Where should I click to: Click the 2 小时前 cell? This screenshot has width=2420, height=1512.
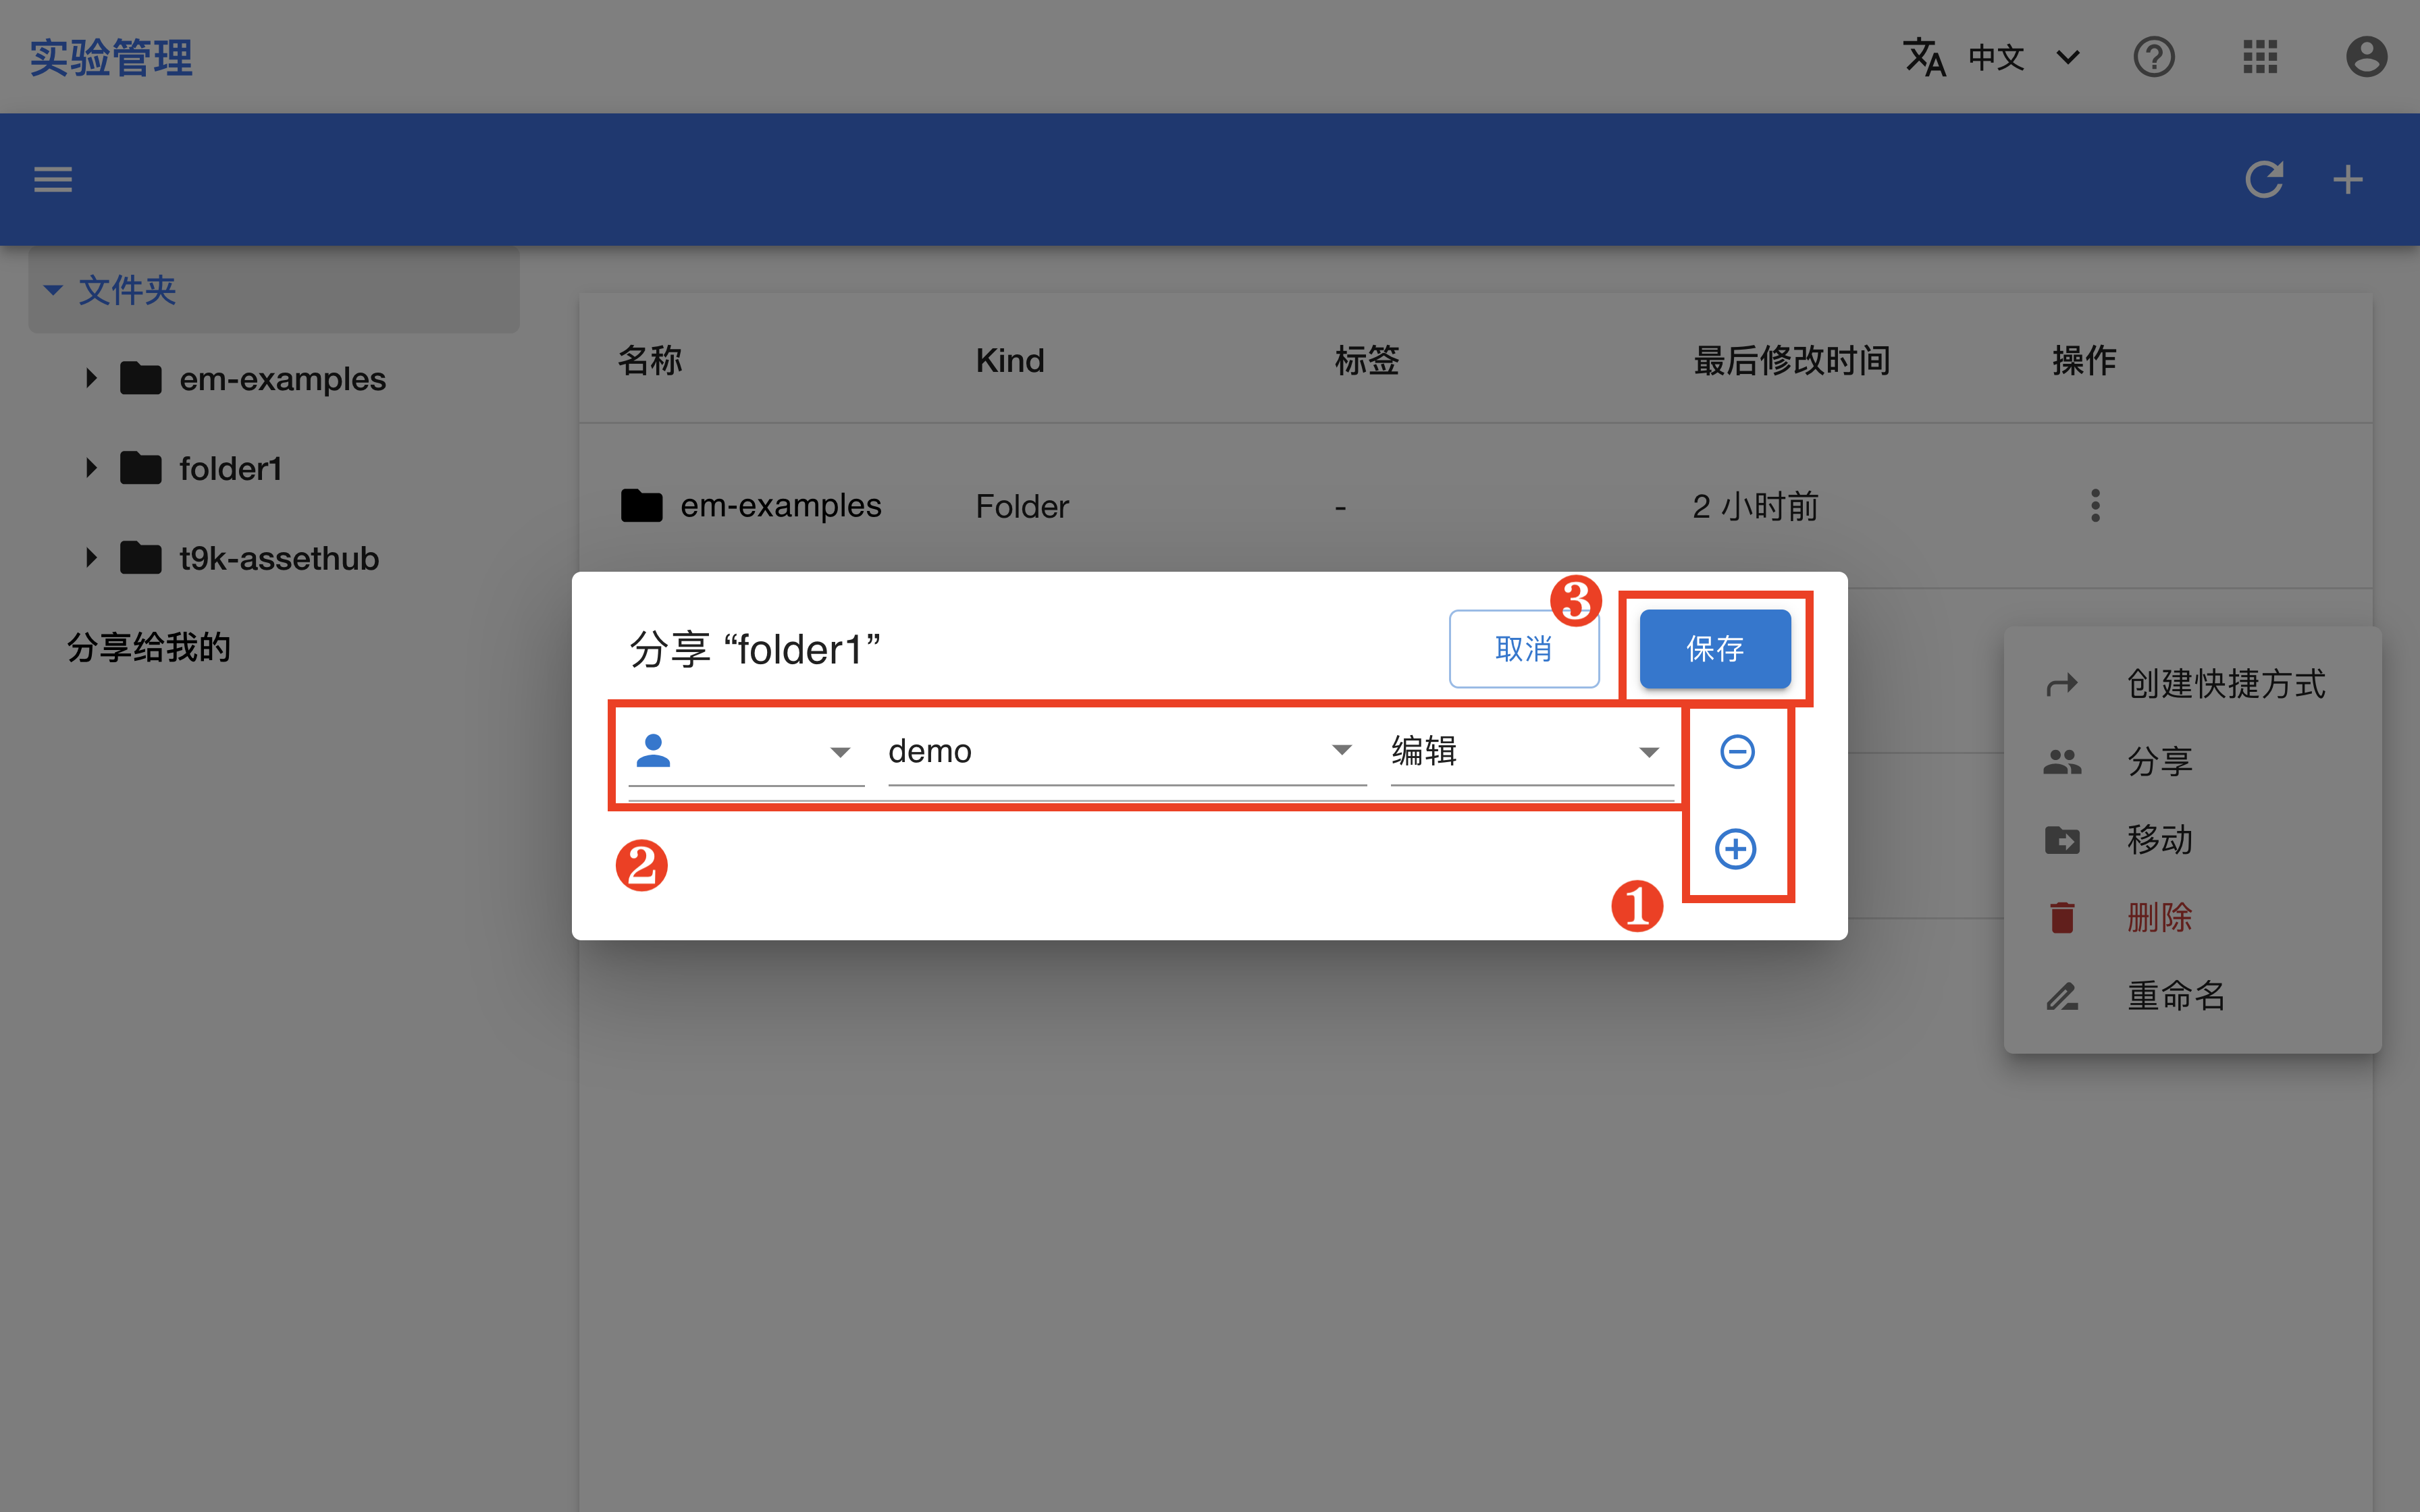pyautogui.click(x=1756, y=507)
